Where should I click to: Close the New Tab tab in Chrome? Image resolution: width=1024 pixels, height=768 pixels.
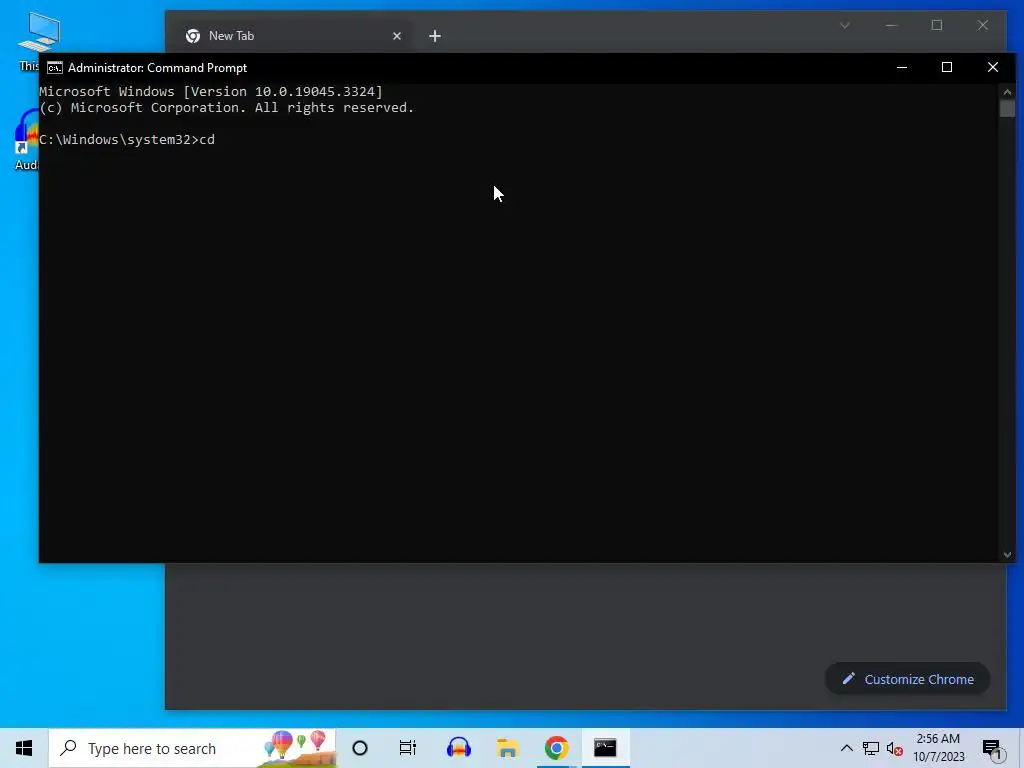pos(396,36)
